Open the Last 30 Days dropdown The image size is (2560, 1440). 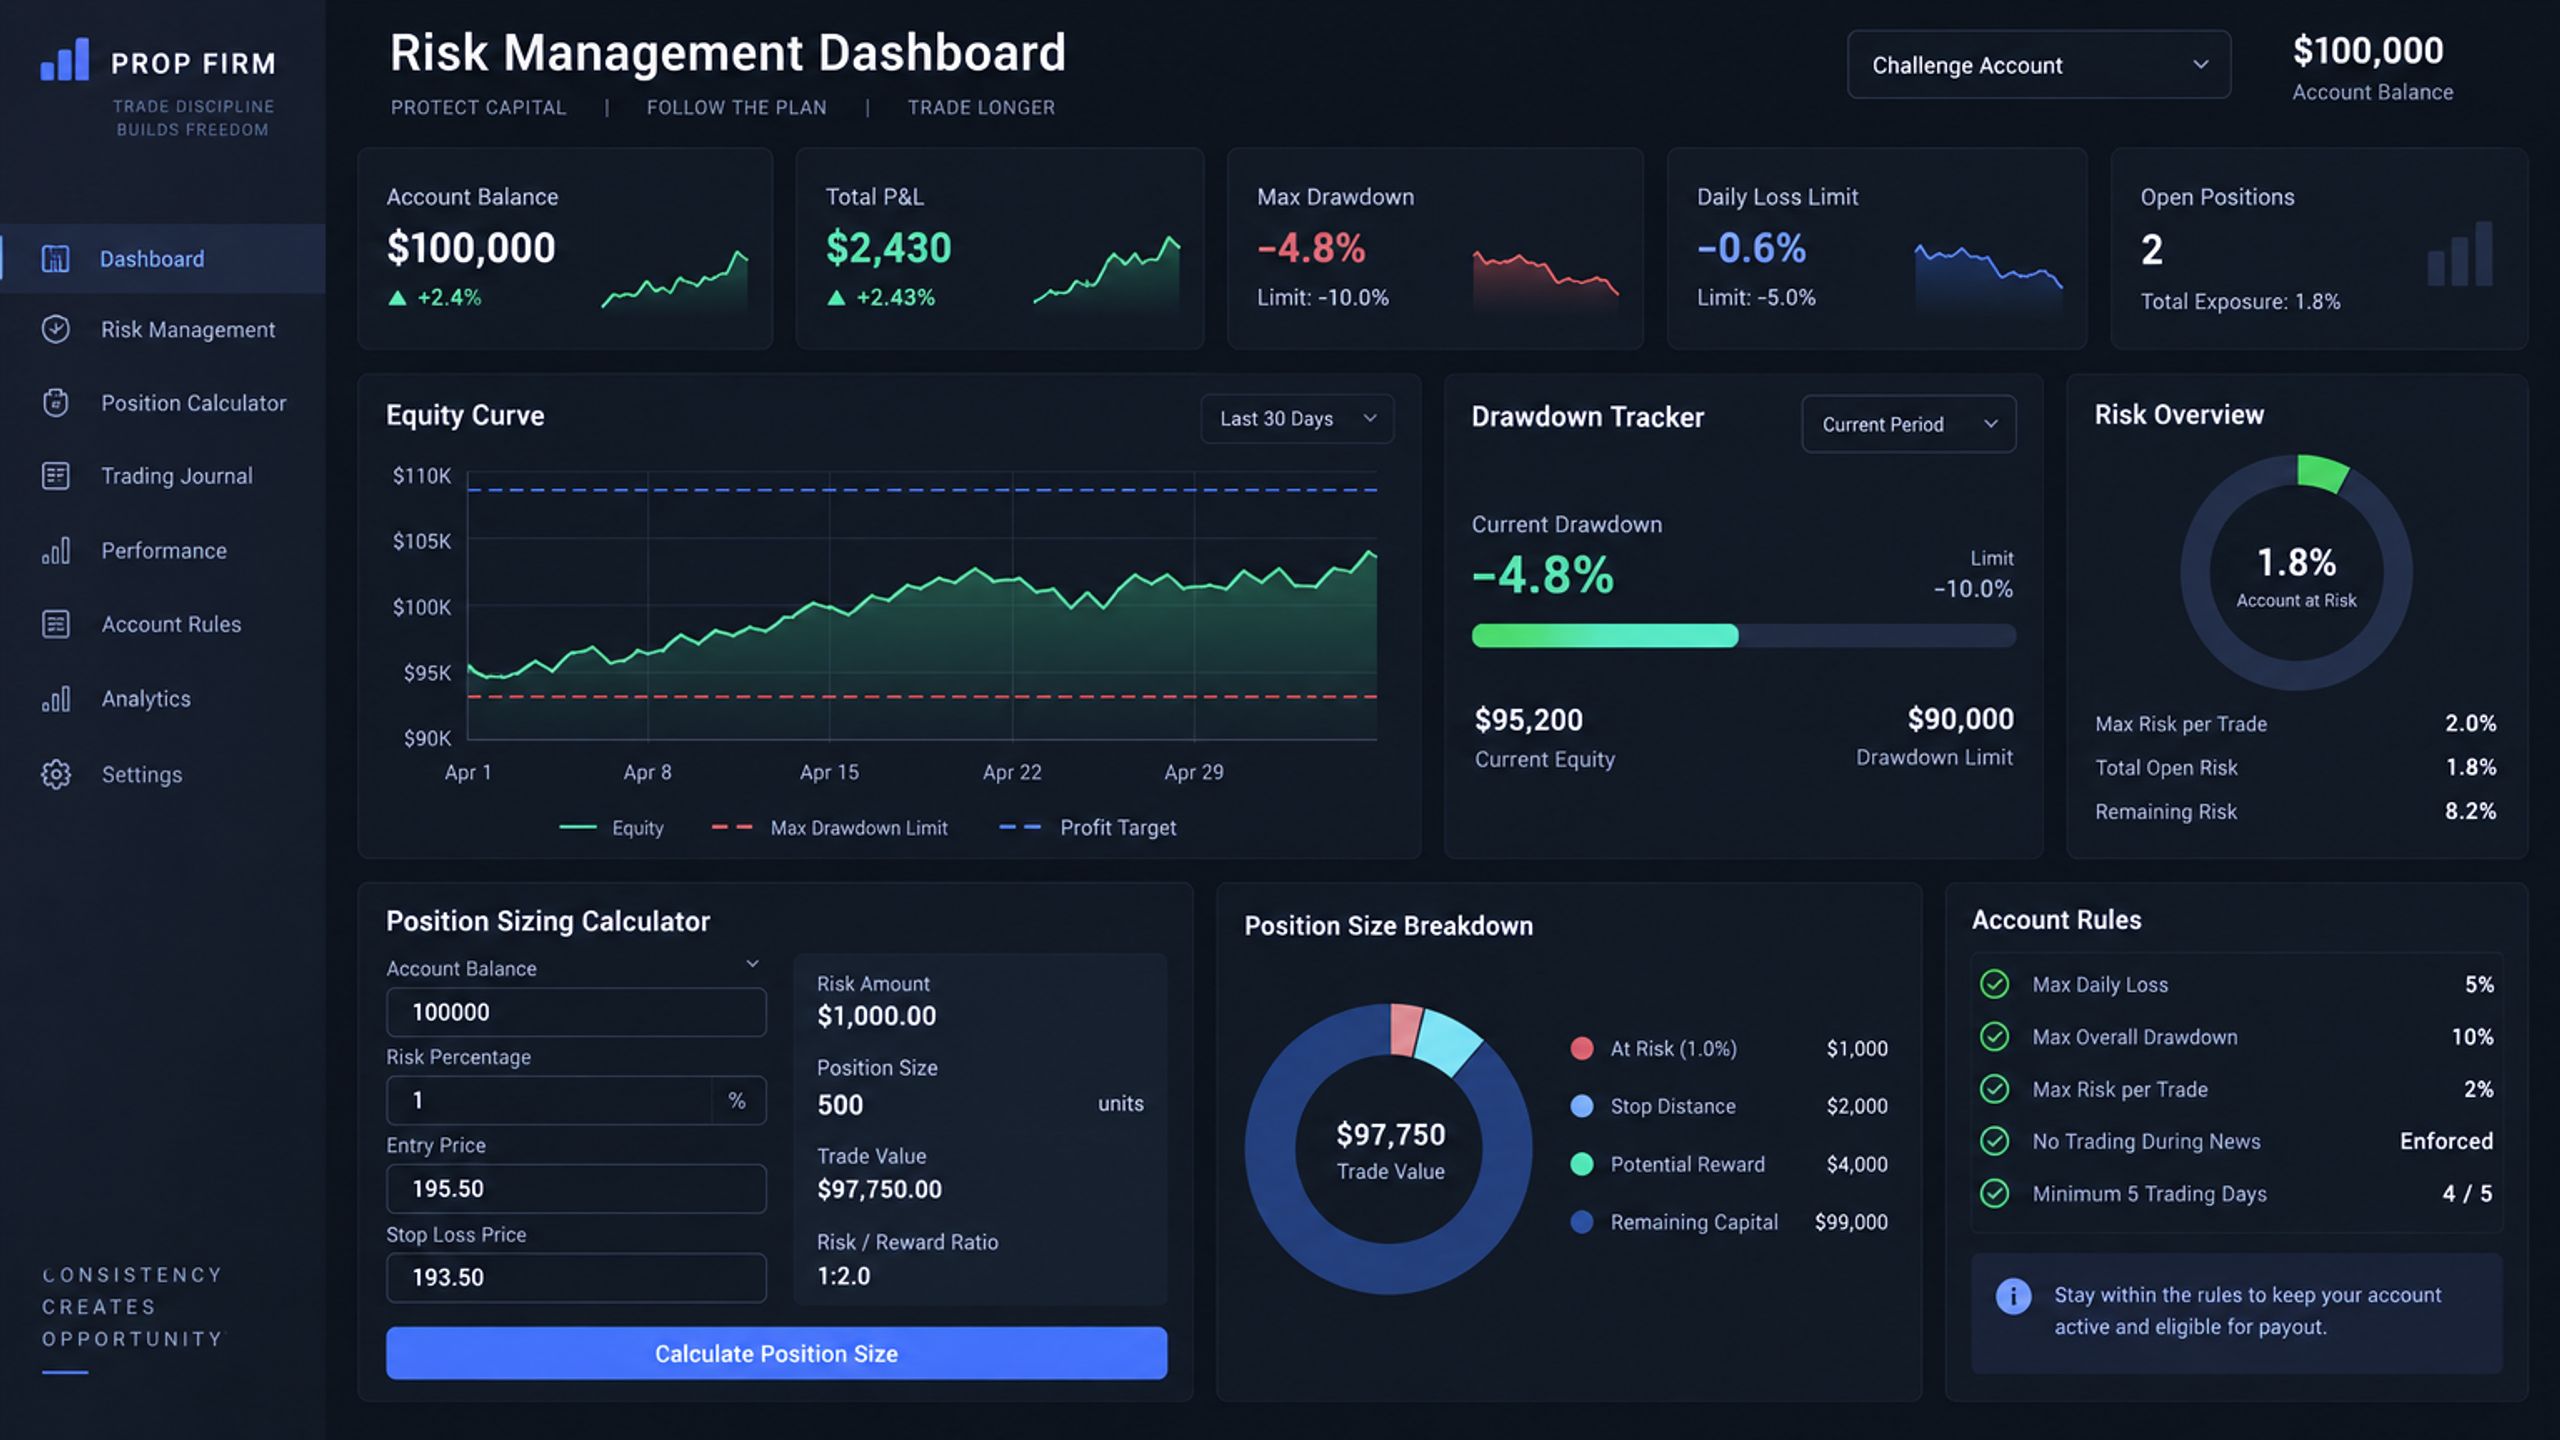[x=1297, y=419]
